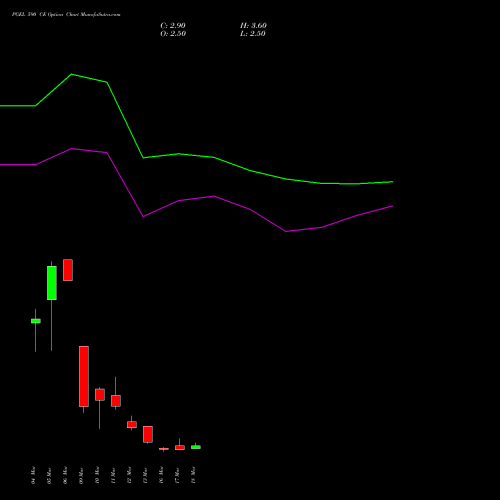500x500 pixels.
Task: Click the open value O: 2.50
Action: coord(173,34)
